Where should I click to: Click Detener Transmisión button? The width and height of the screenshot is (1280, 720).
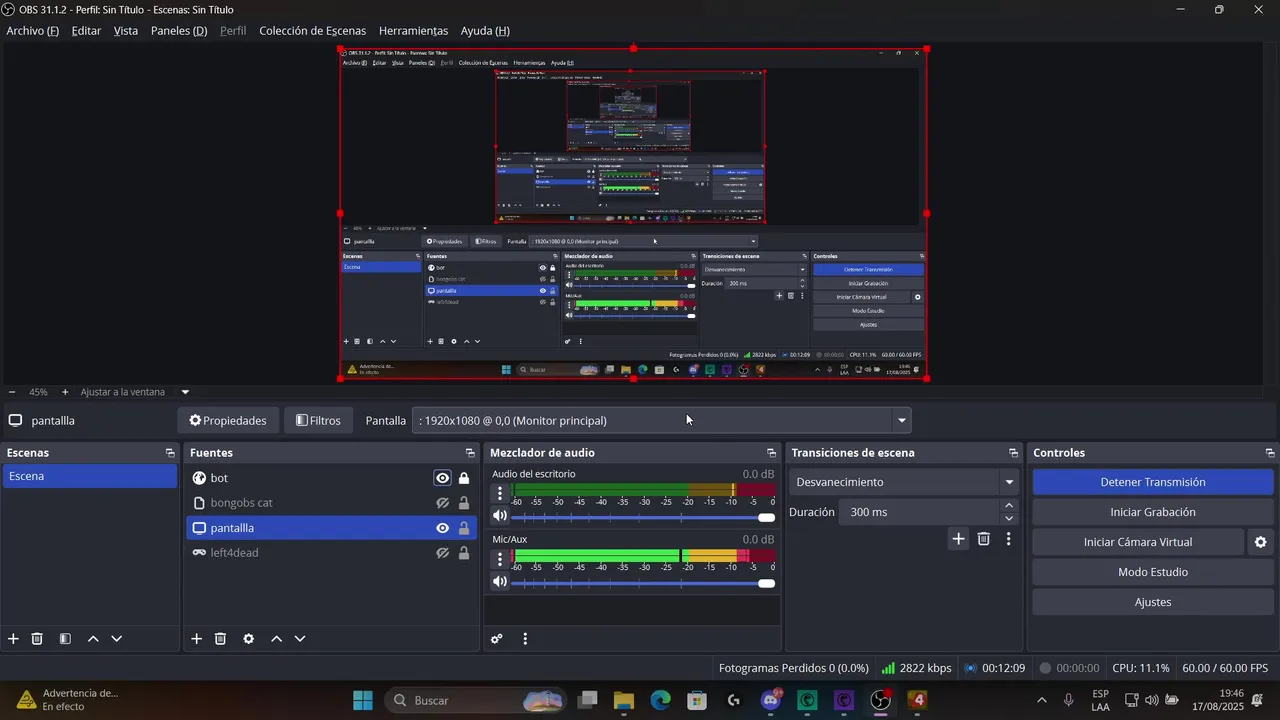click(x=1153, y=482)
